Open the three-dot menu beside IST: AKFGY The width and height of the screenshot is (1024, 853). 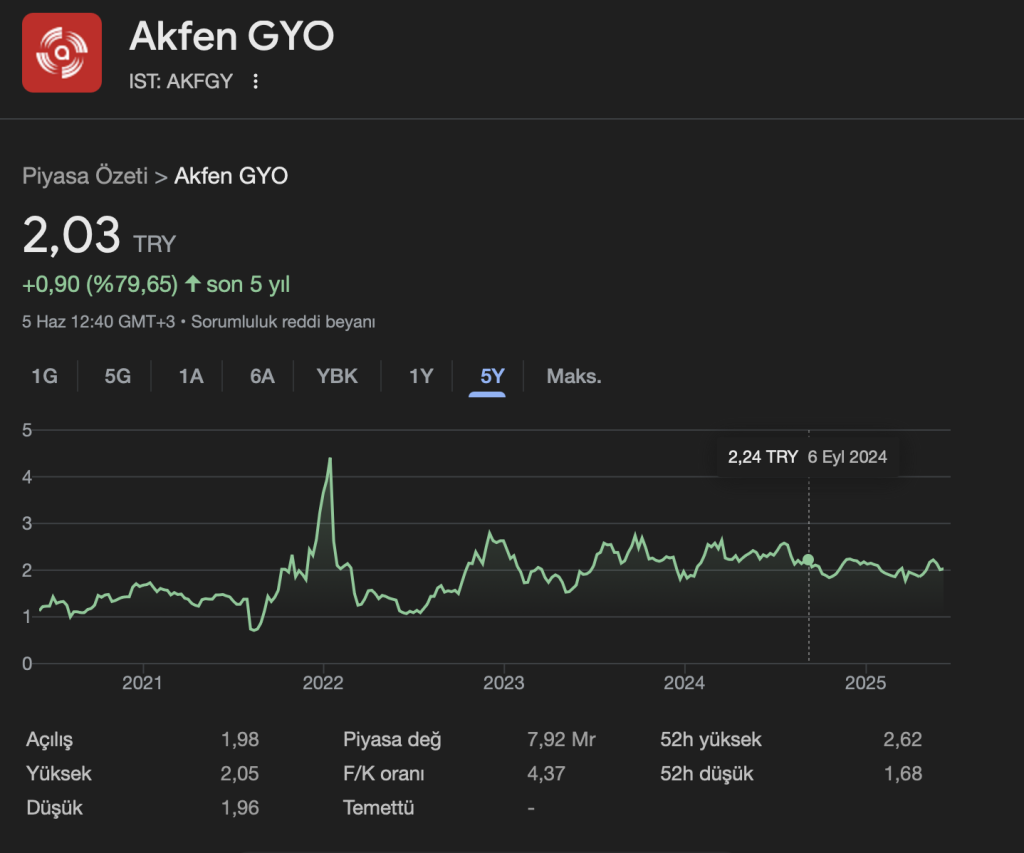(x=256, y=82)
